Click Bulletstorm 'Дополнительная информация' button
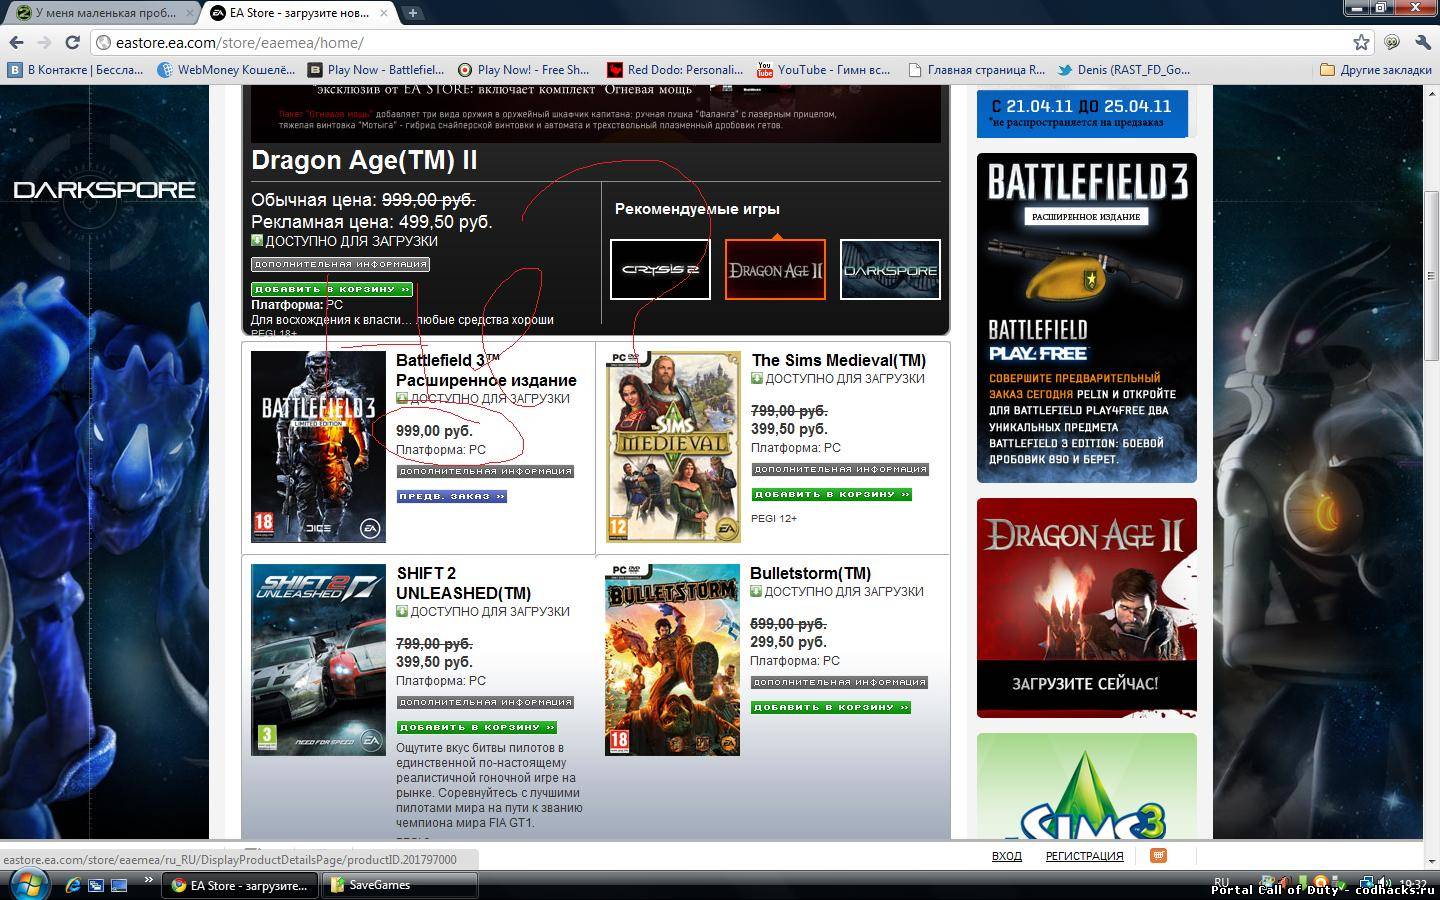This screenshot has height=900, width=1440. (x=839, y=682)
